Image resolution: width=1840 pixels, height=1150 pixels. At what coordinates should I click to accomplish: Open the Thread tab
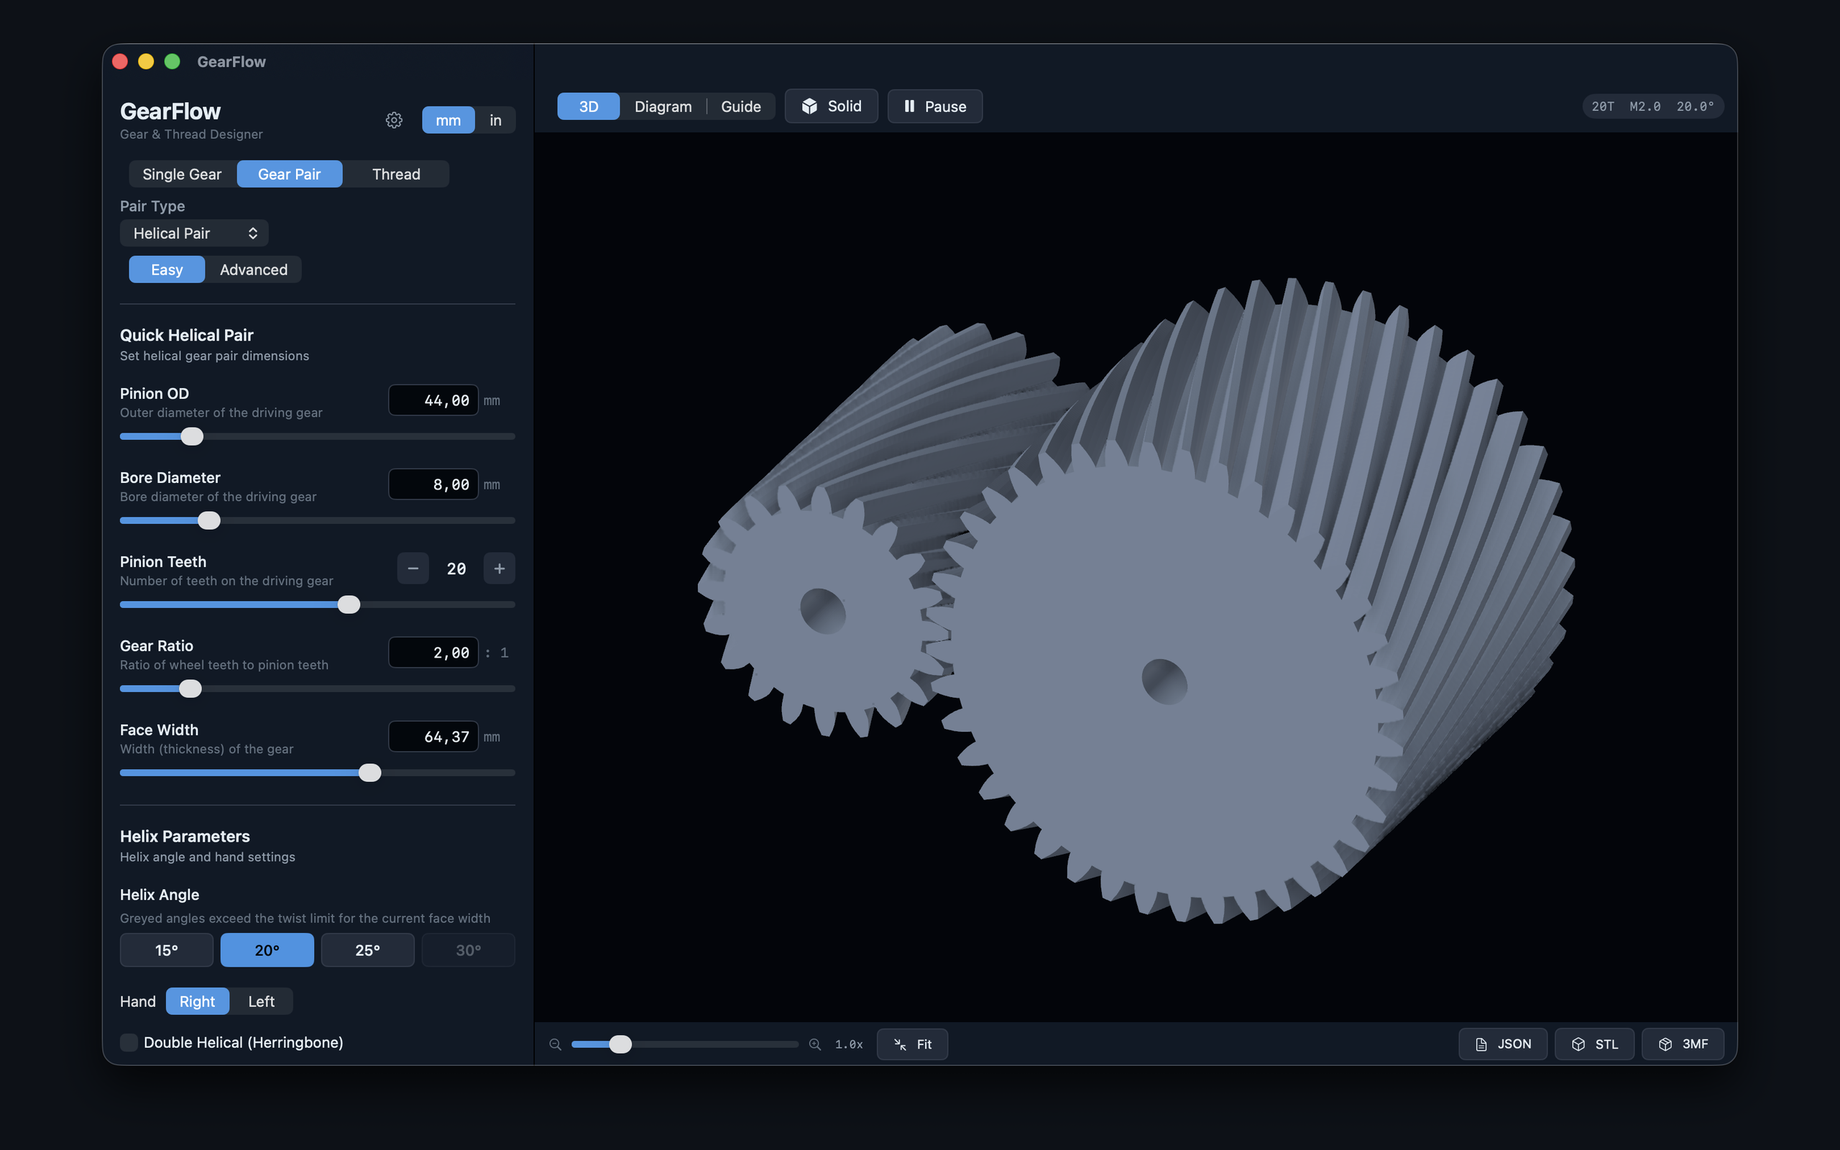396,174
